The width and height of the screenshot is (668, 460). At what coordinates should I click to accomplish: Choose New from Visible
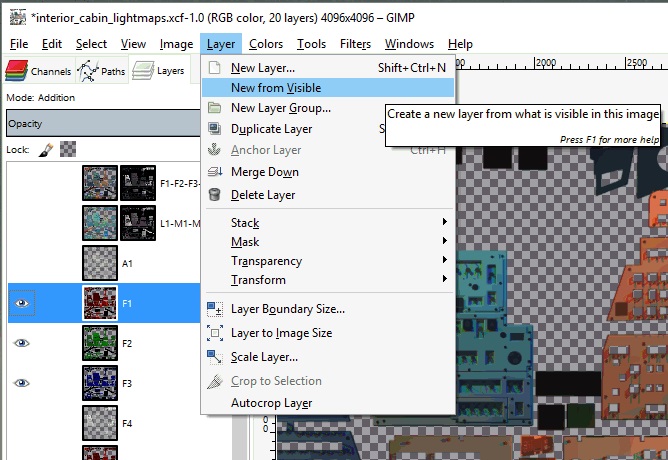pos(328,88)
